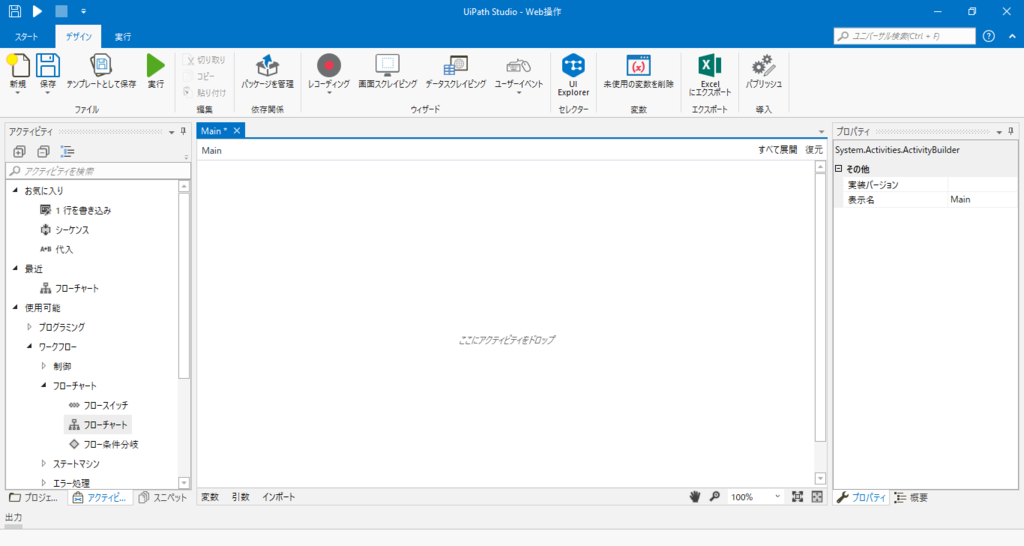Click 貼り付け (Paste) button

[x=204, y=93]
